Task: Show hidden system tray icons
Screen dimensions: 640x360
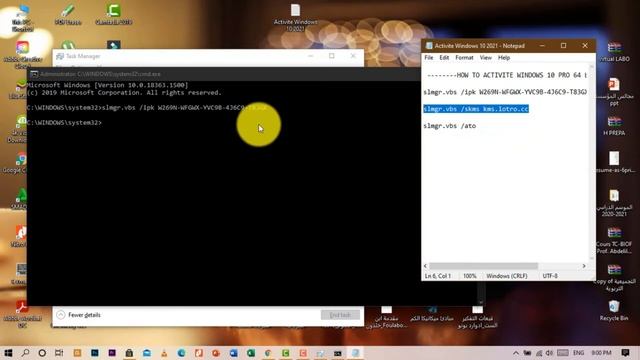Action: 516,353
